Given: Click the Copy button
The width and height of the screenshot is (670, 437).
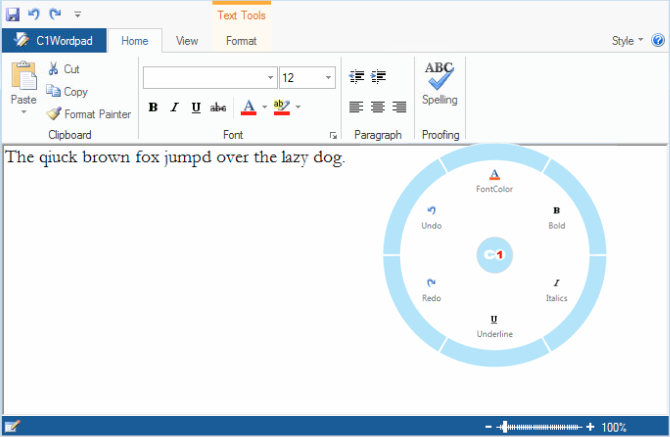Looking at the screenshot, I should point(67,91).
